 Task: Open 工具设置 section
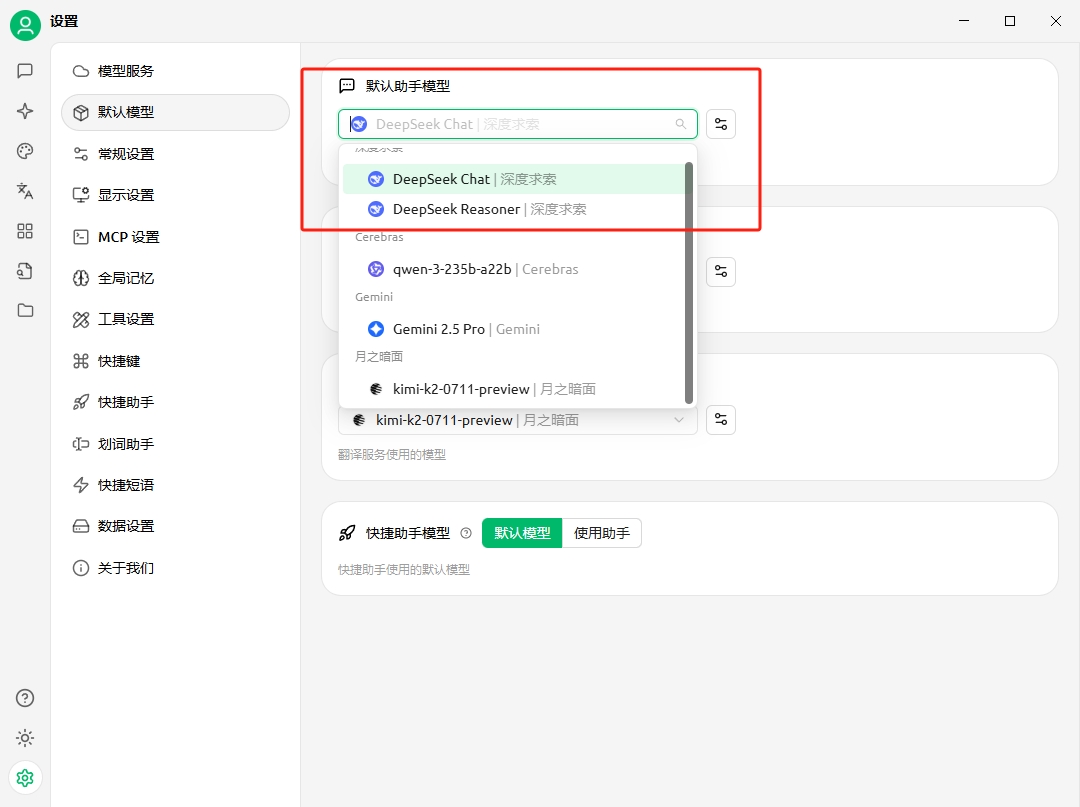pyautogui.click(x=176, y=319)
